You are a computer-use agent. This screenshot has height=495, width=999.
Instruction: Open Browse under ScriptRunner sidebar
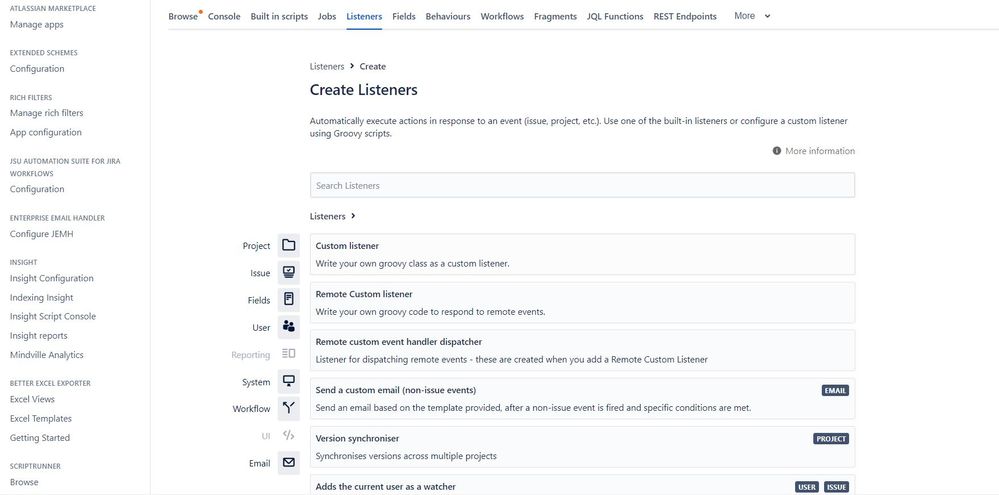pos(24,482)
